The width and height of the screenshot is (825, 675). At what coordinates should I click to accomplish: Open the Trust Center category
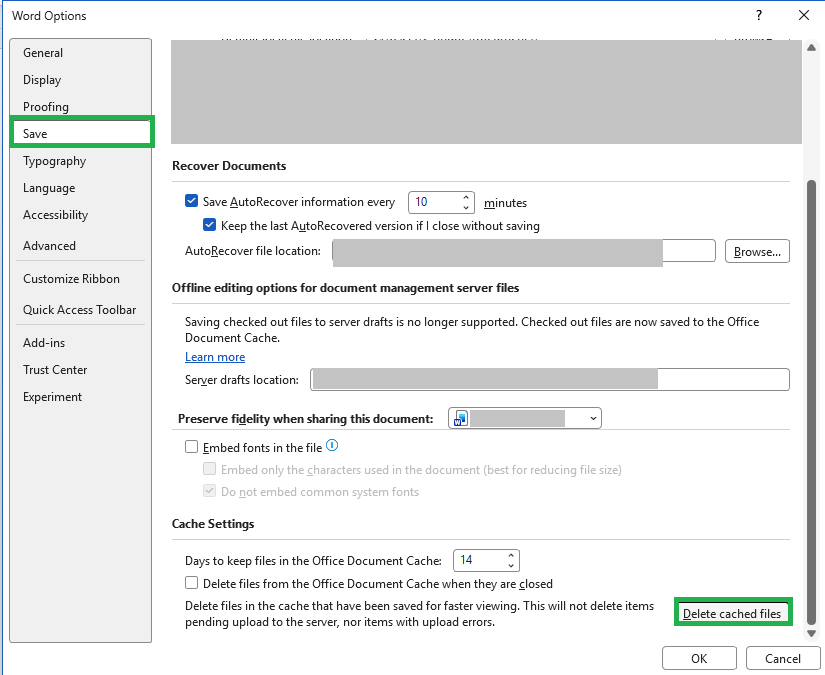[x=81, y=370]
